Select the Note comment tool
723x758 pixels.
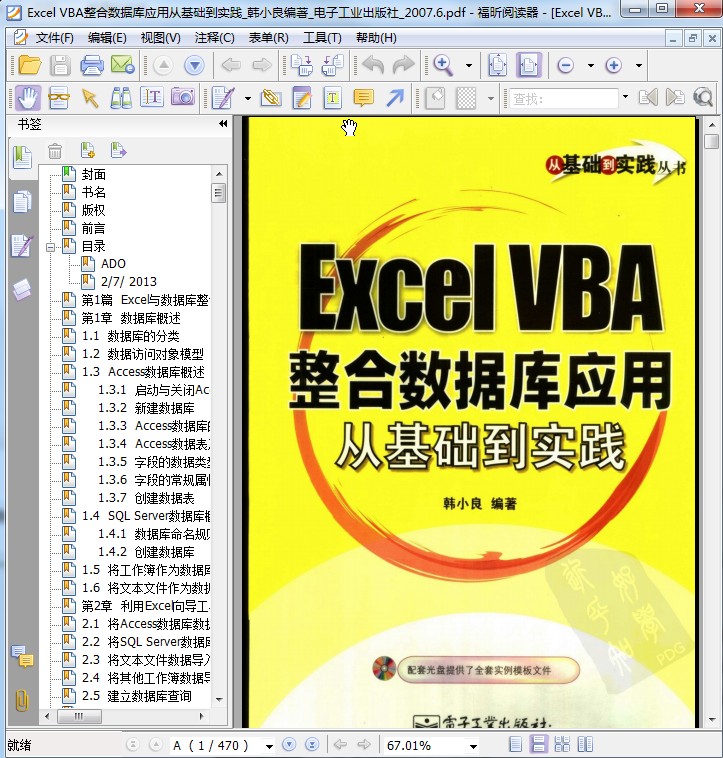click(x=363, y=98)
